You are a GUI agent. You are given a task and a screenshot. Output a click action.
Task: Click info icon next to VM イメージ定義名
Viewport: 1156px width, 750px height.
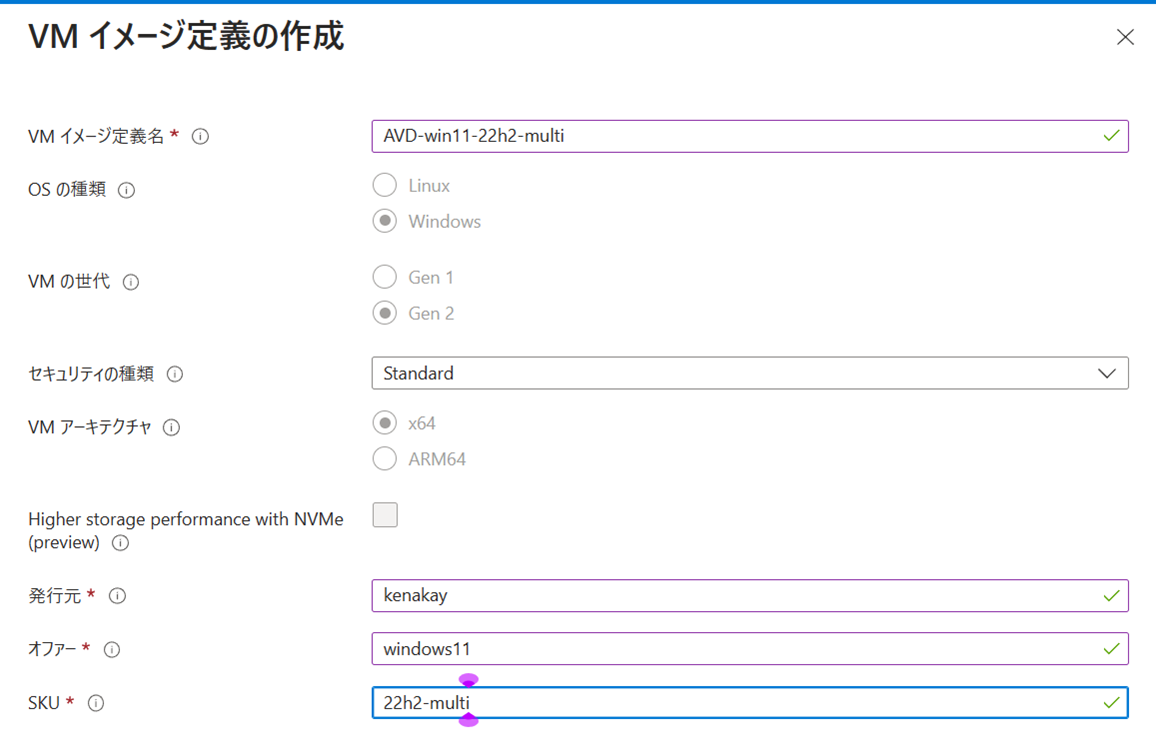(x=200, y=136)
